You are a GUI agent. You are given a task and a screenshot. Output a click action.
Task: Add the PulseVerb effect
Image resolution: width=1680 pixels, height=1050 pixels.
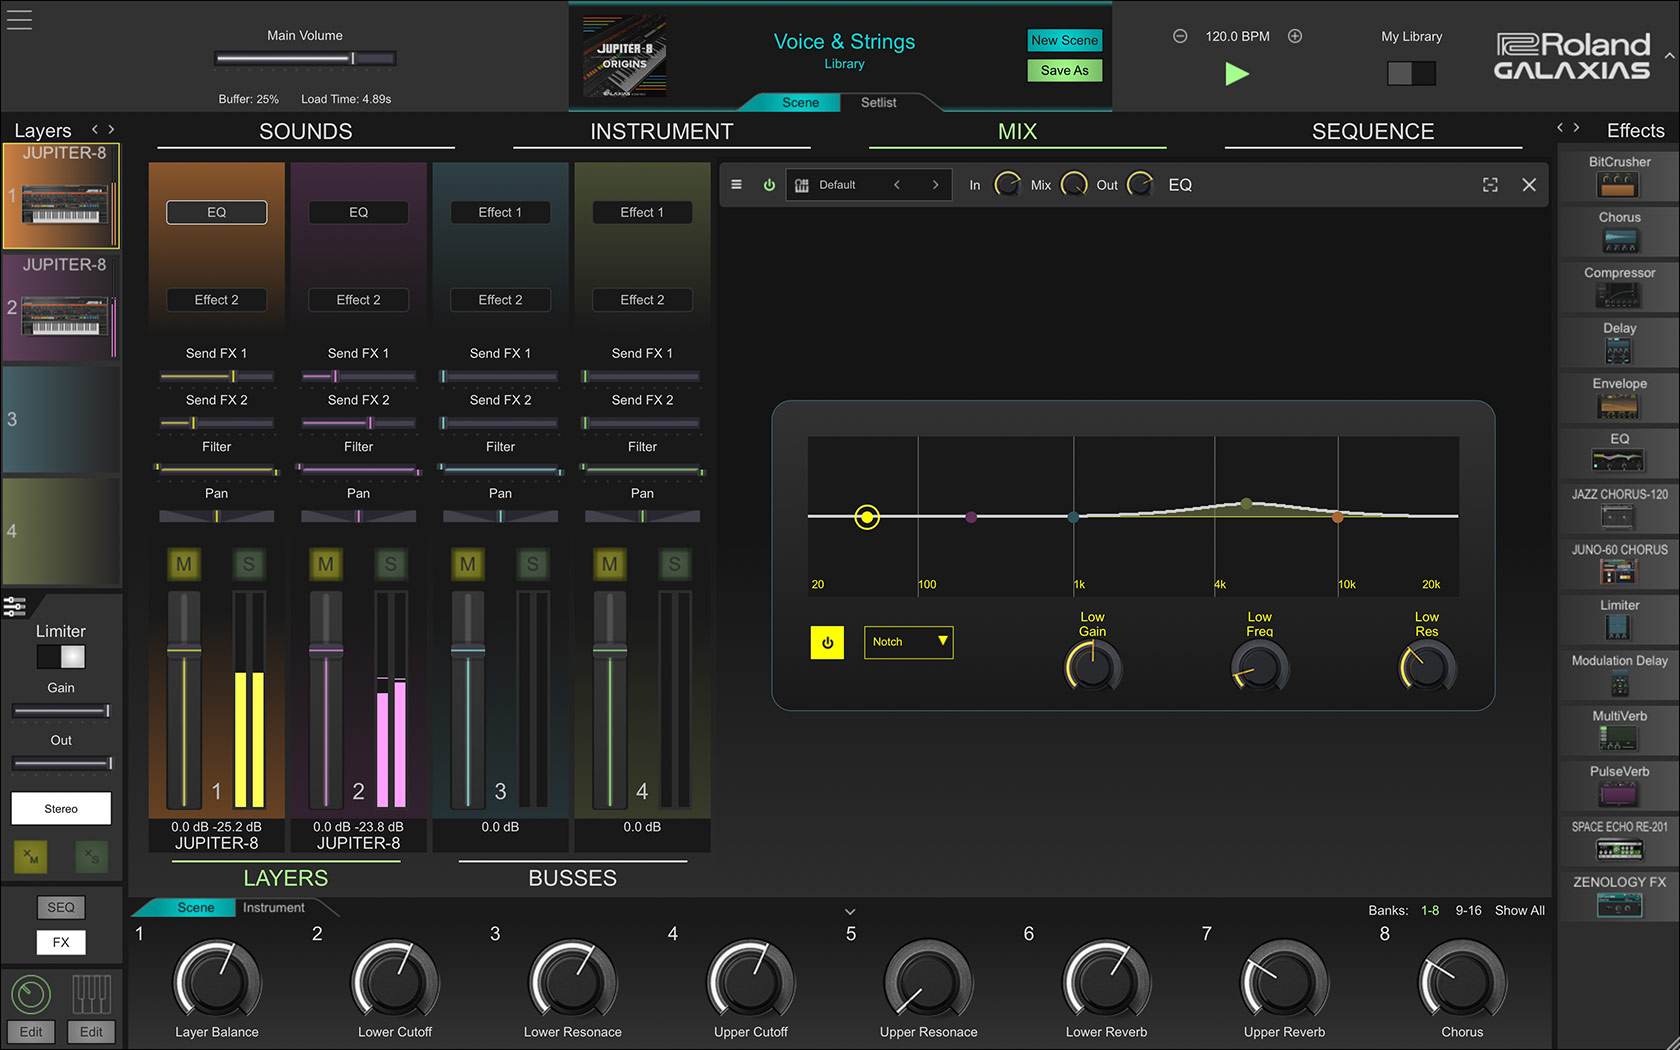tap(1618, 786)
